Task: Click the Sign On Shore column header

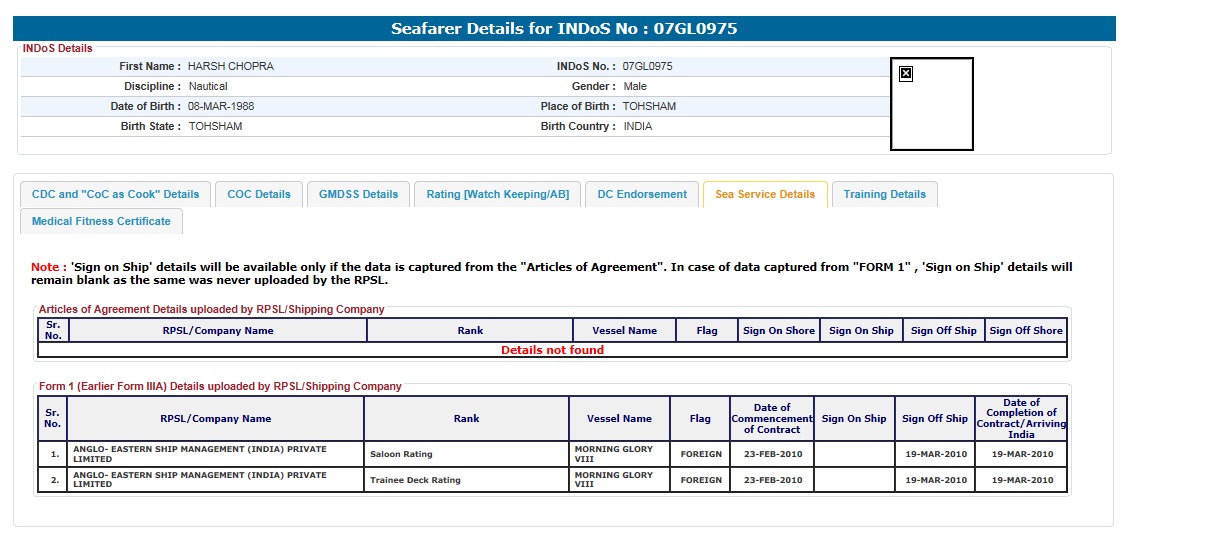Action: pyautogui.click(x=779, y=331)
